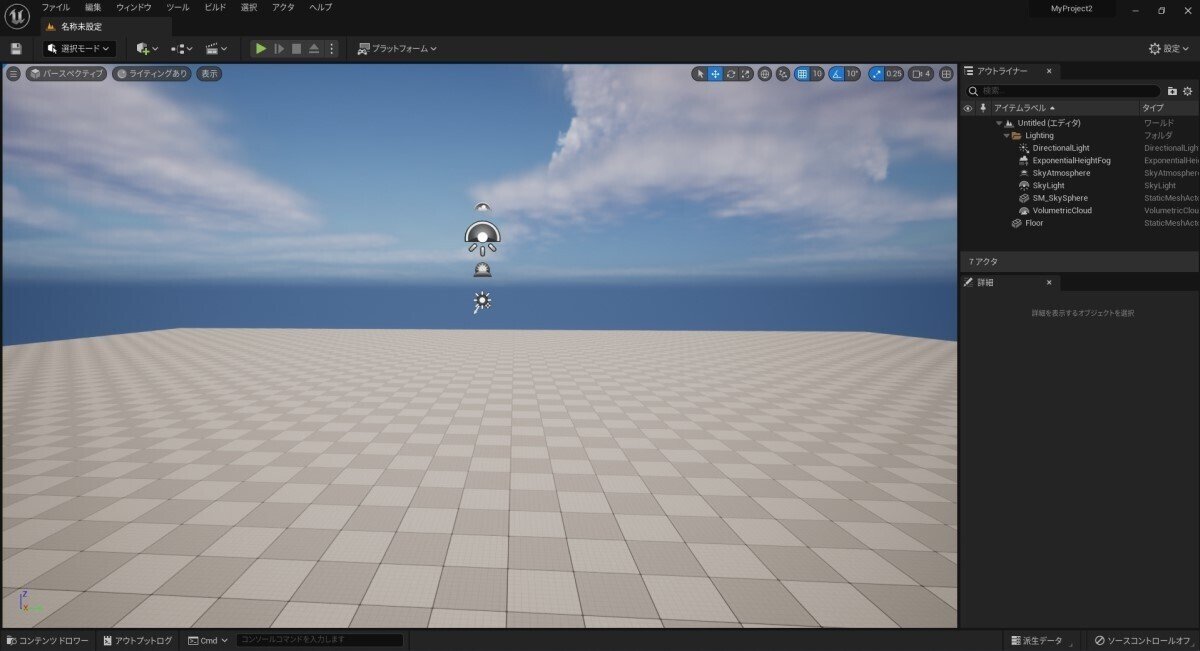Screen dimensions: 1200x651
Task: Click the console command input field
Action: point(320,640)
